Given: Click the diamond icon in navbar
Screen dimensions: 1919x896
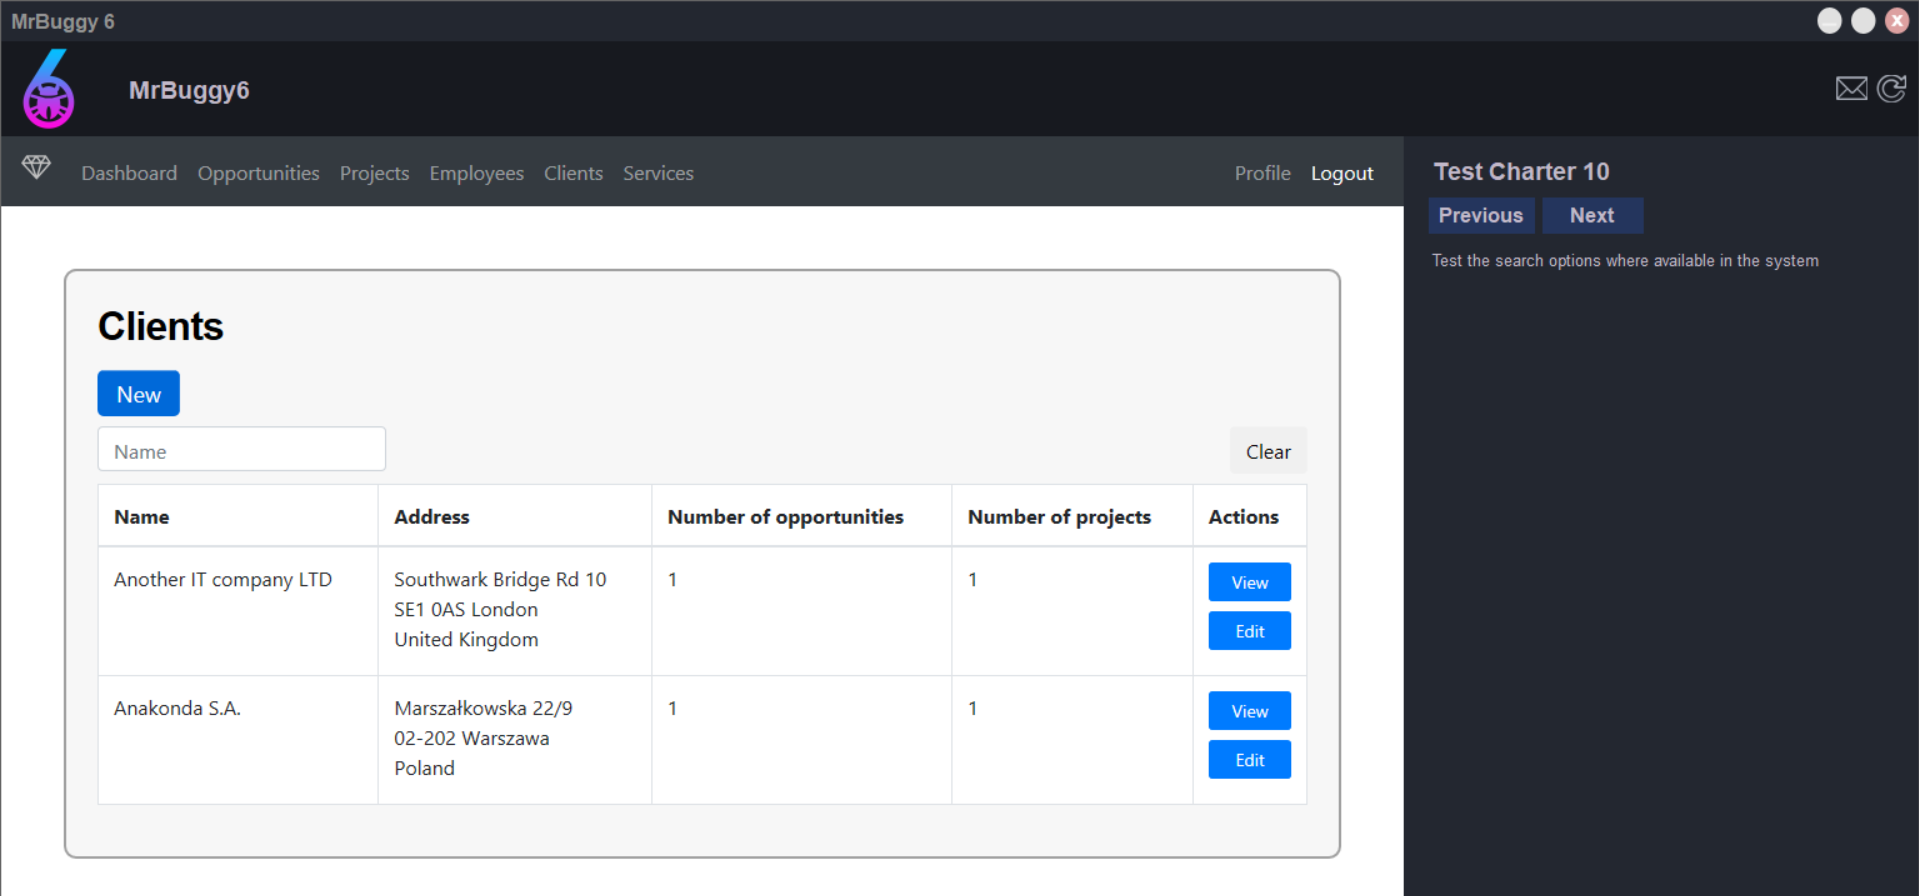Looking at the screenshot, I should [x=36, y=167].
